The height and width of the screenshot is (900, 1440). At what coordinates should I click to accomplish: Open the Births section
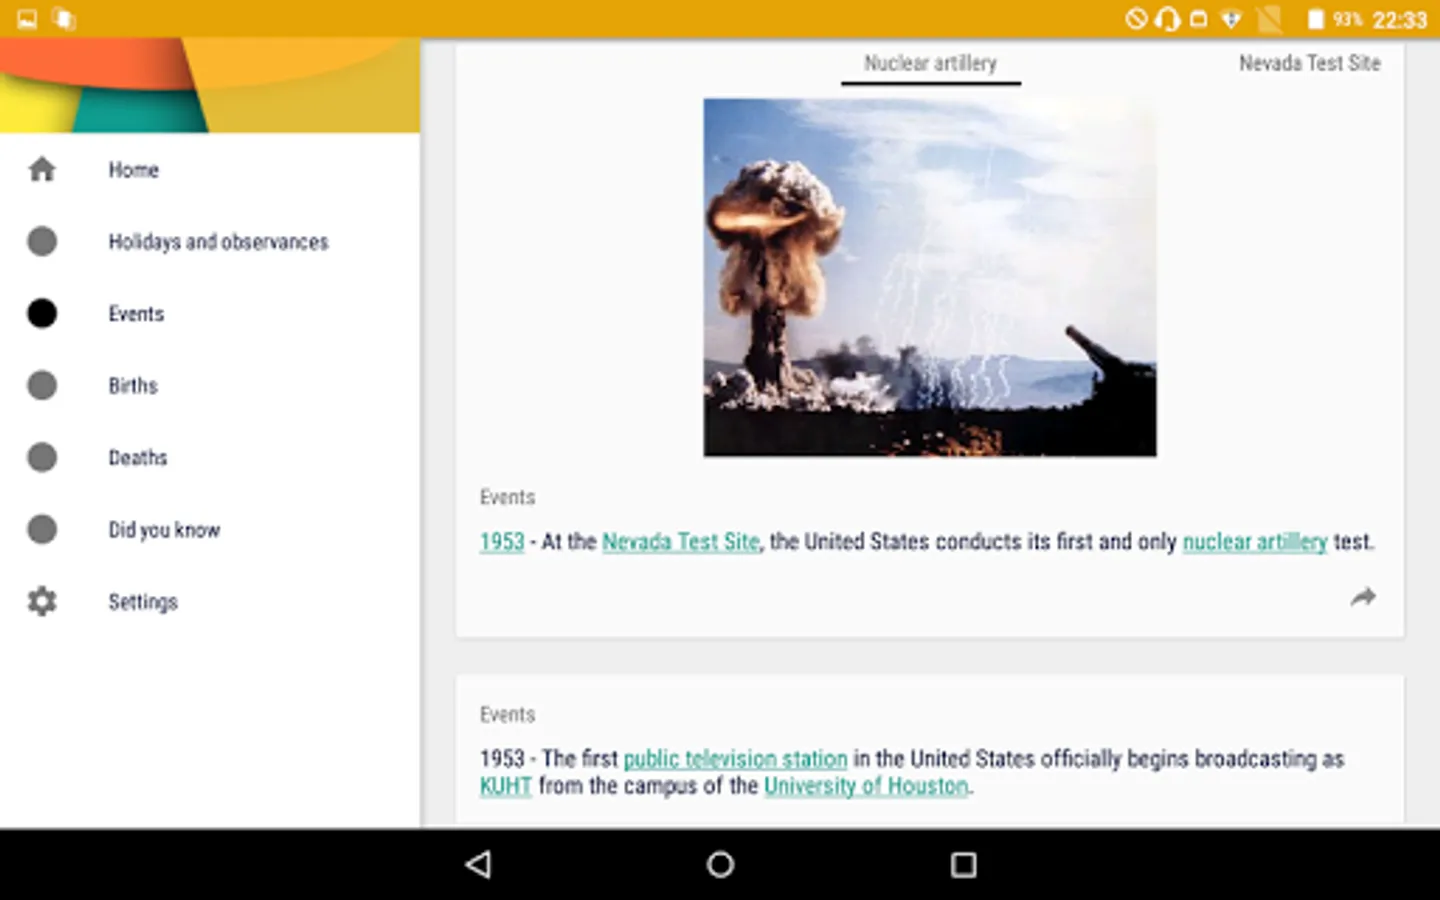point(210,386)
